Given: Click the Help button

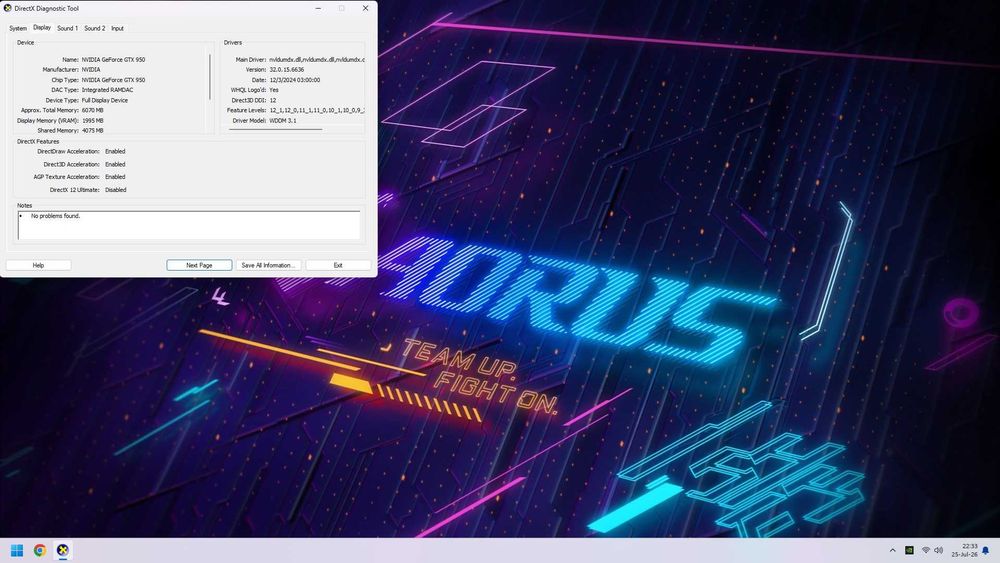Looking at the screenshot, I should pyautogui.click(x=38, y=265).
